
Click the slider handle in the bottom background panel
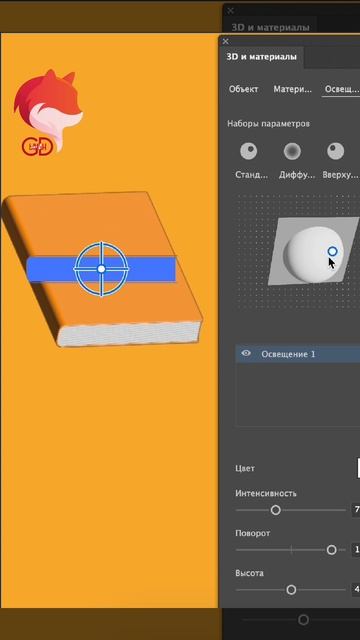click(x=303, y=620)
